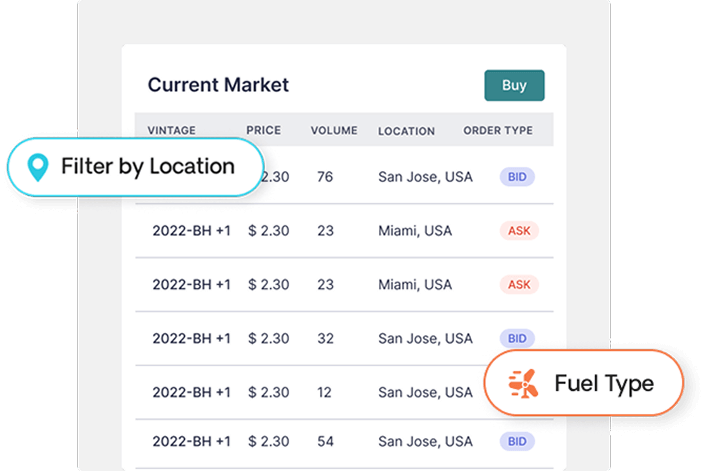Sort by the Price column header
The height and width of the screenshot is (471, 705).
tap(263, 130)
